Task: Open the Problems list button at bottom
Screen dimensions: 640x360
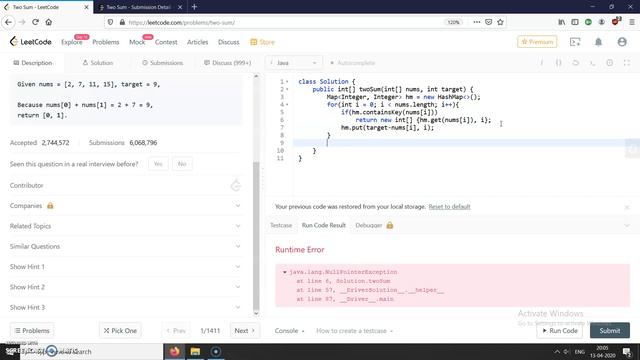Action: 32,331
